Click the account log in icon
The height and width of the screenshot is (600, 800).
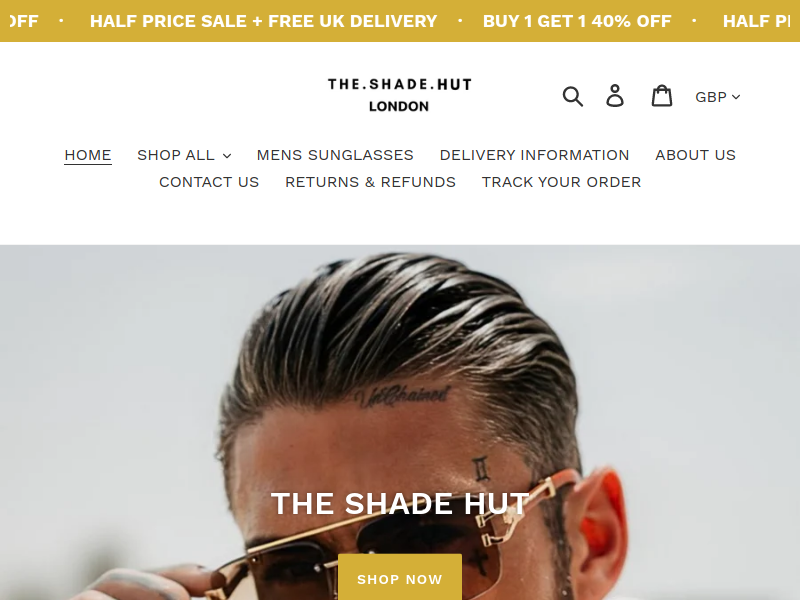click(615, 96)
